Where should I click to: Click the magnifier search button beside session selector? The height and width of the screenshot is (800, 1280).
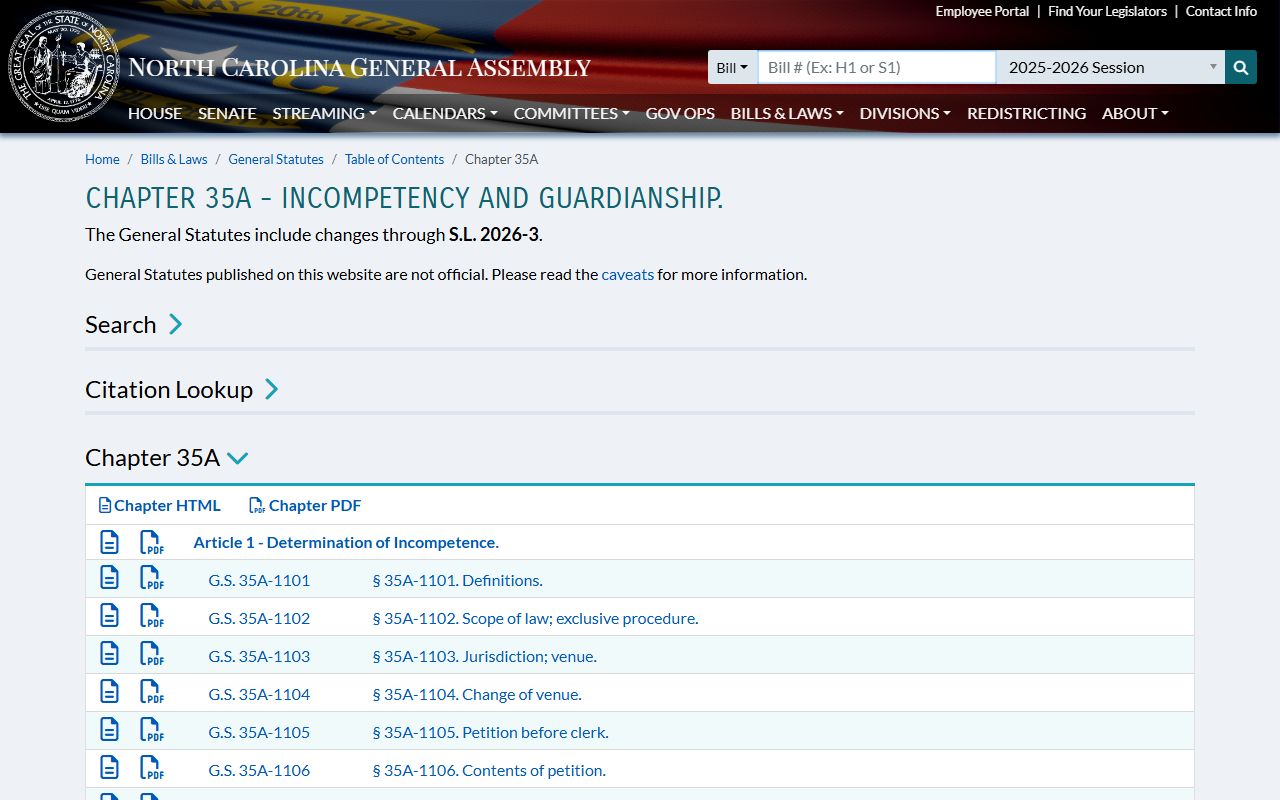click(x=1241, y=67)
